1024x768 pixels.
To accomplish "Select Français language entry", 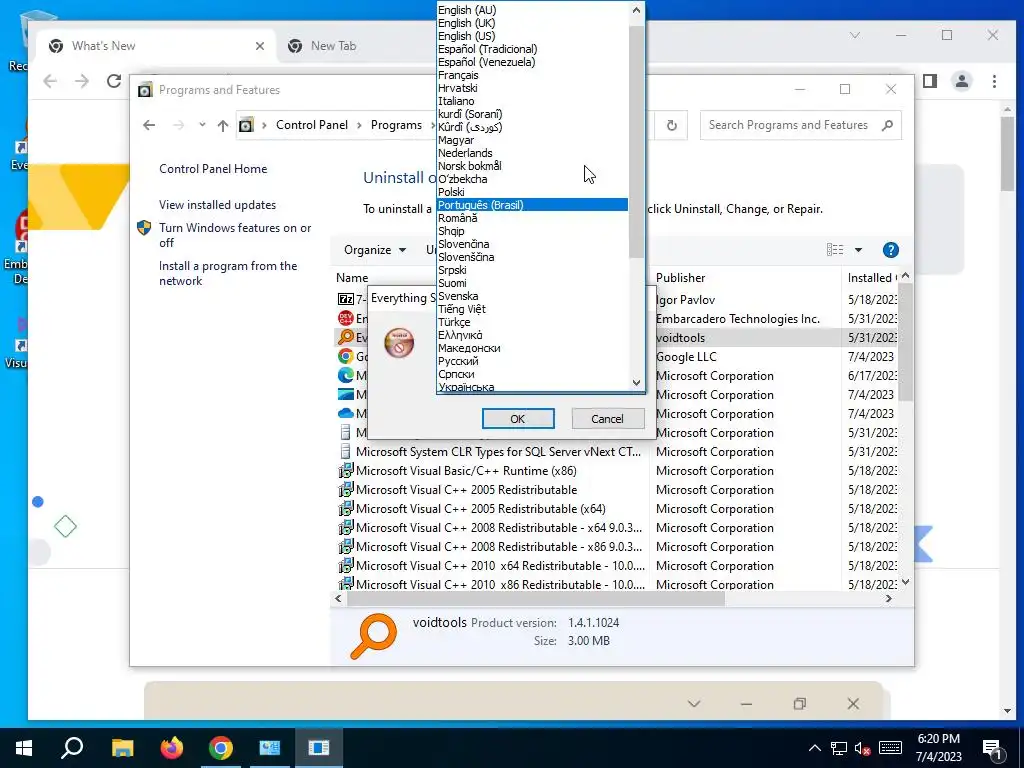I will pyautogui.click(x=458, y=75).
